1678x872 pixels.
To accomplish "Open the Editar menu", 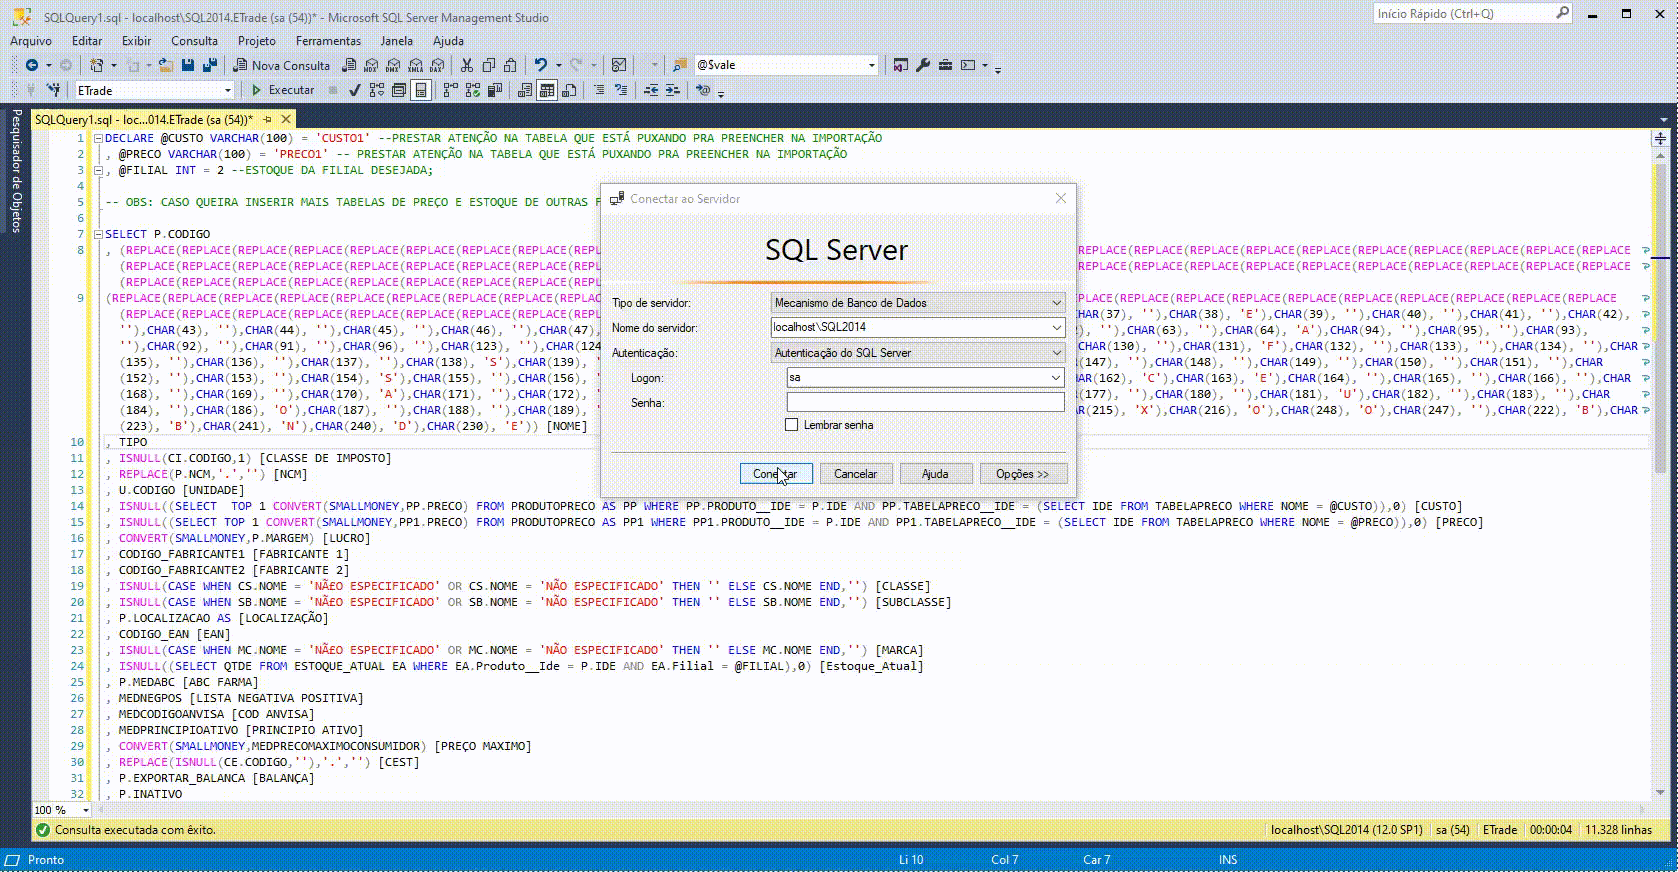I will coord(87,41).
